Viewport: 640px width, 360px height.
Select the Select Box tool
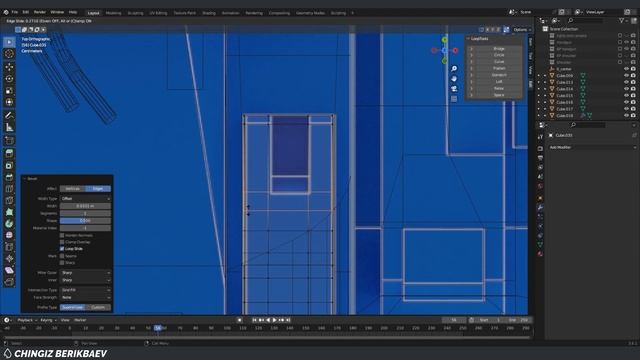[x=9, y=42]
